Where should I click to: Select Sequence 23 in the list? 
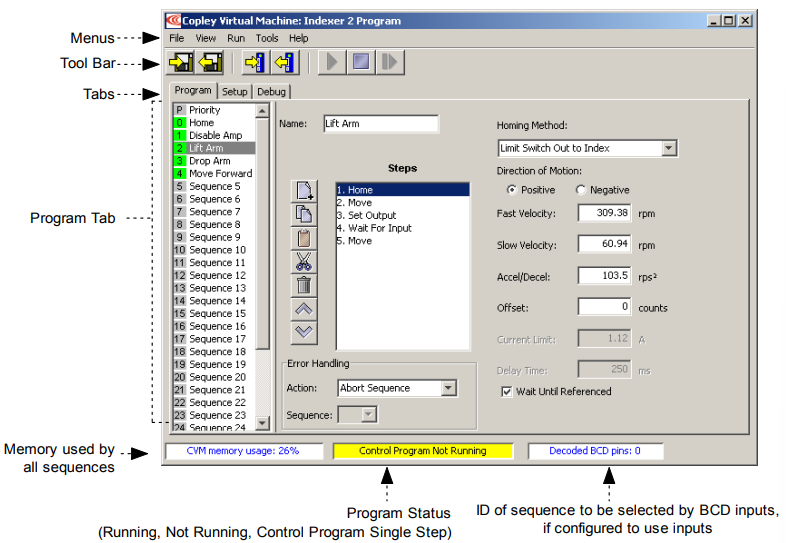pos(214,415)
